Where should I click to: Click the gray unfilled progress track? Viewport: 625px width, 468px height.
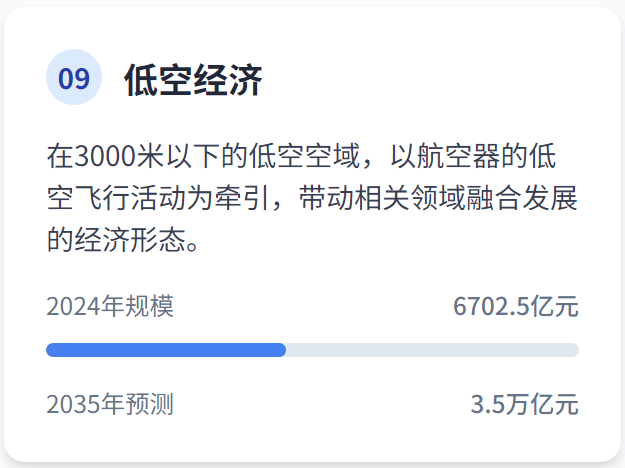pyautogui.click(x=432, y=350)
